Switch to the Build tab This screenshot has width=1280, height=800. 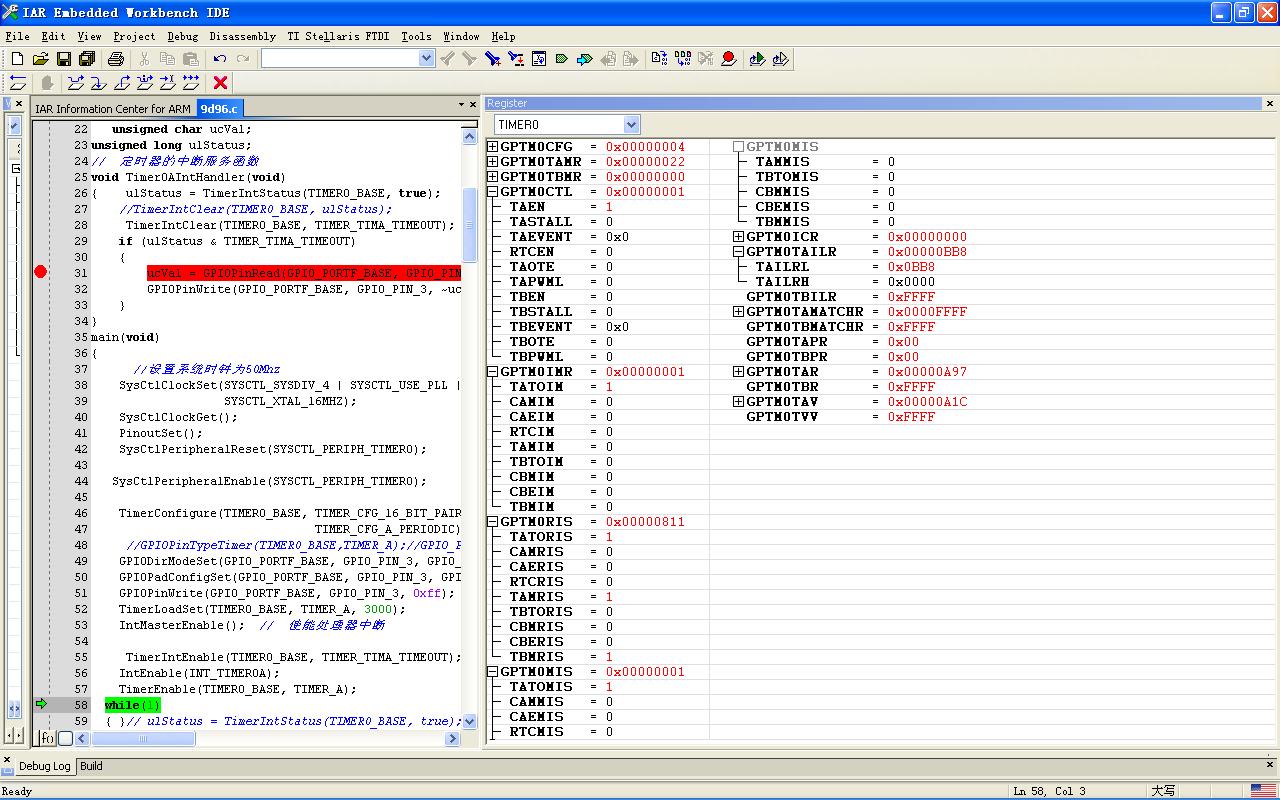tap(91, 766)
